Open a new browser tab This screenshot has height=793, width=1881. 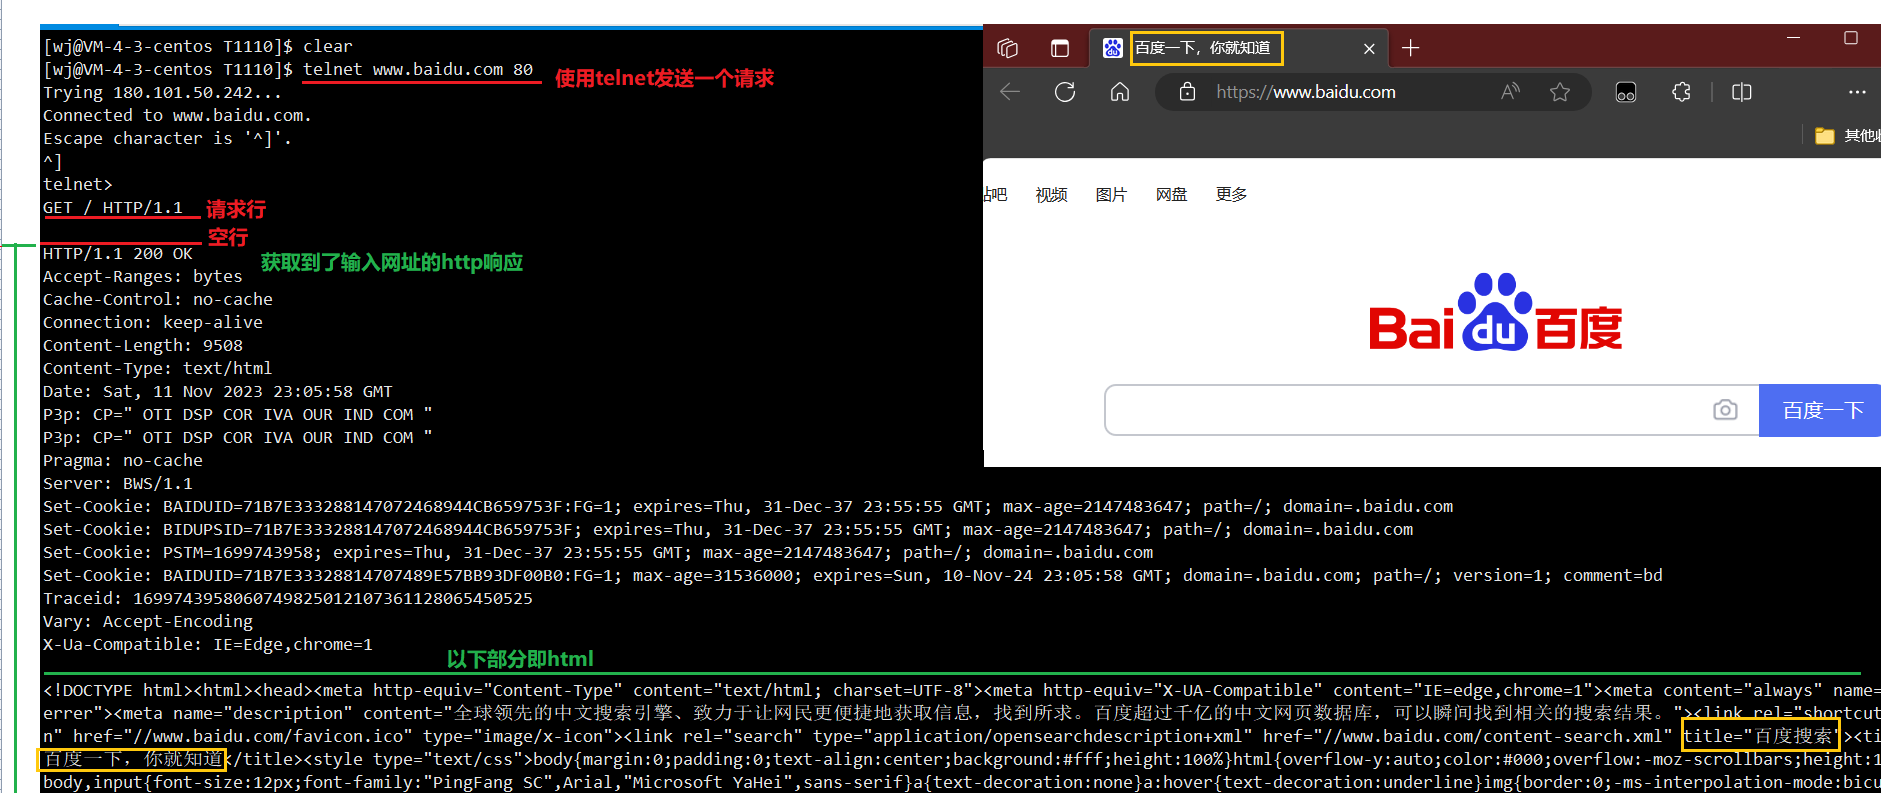coord(1410,48)
